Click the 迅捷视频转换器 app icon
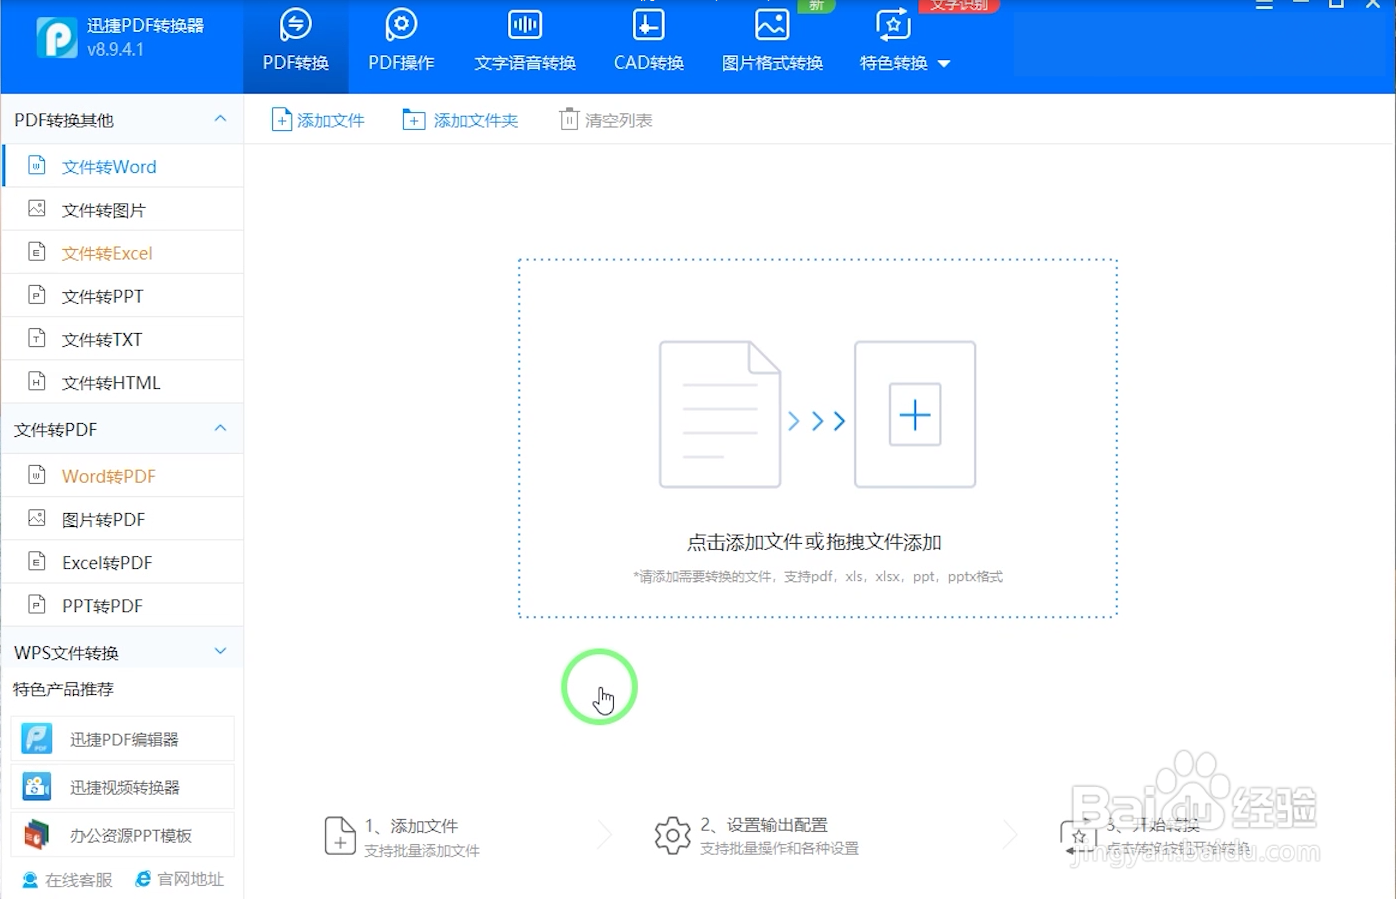The width and height of the screenshot is (1396, 899). coord(37,787)
